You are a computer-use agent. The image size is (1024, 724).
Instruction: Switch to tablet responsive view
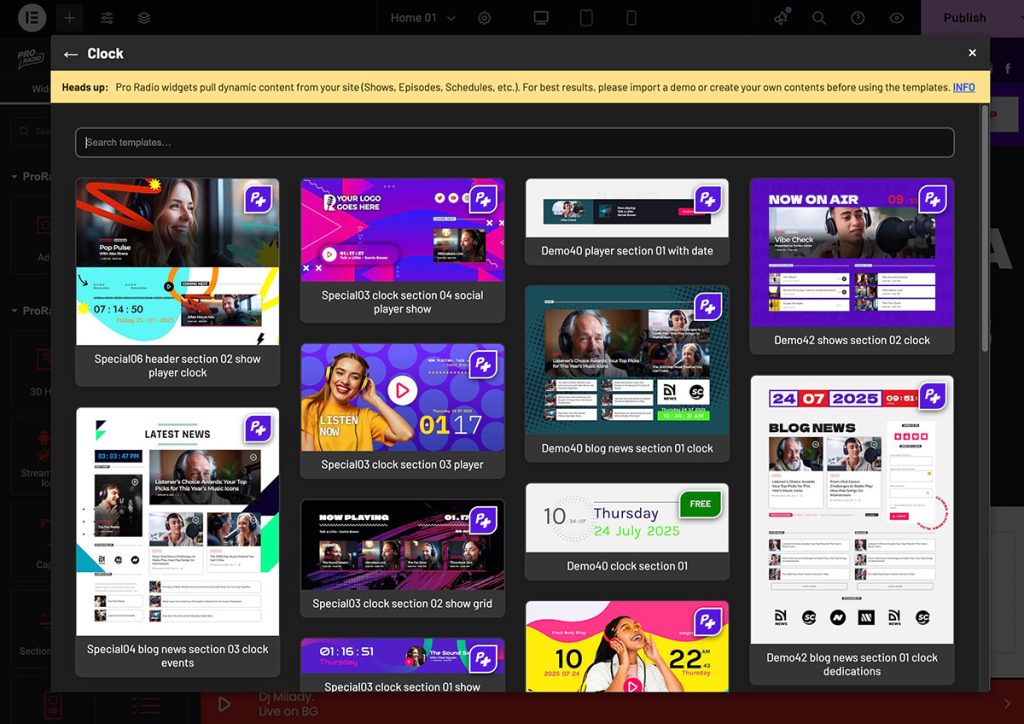click(587, 18)
